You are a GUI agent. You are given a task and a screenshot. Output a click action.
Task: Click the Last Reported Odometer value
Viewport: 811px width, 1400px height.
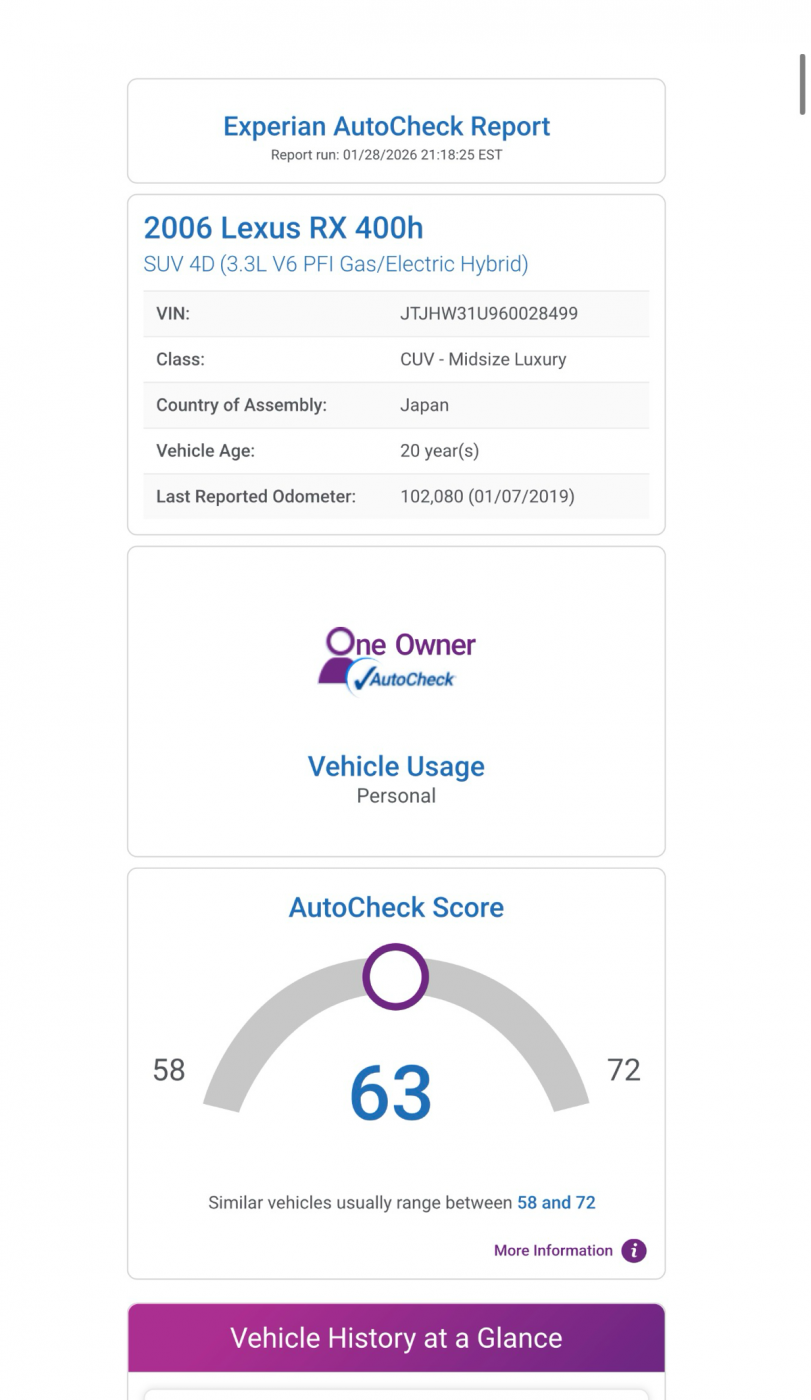click(x=487, y=496)
